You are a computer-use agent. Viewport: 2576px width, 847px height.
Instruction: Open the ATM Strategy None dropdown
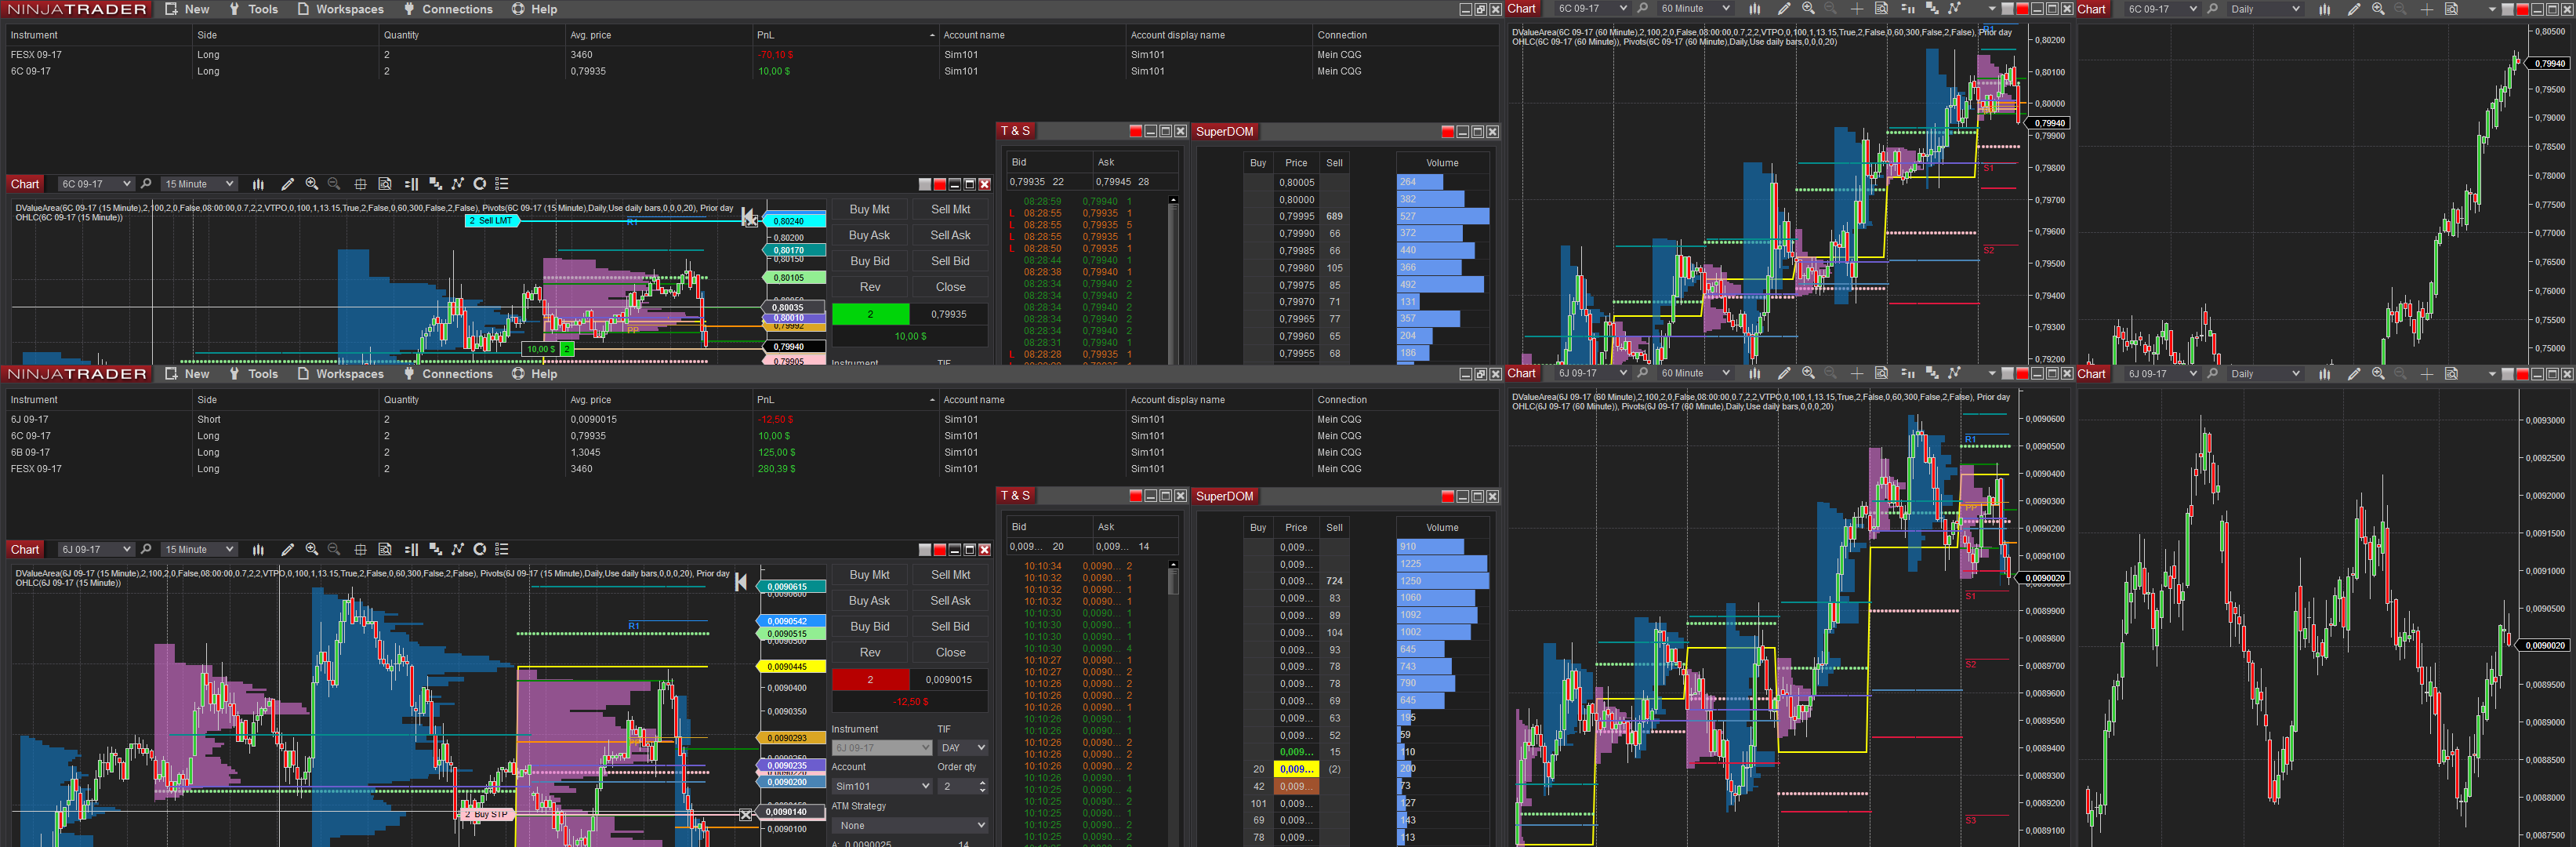click(x=910, y=826)
